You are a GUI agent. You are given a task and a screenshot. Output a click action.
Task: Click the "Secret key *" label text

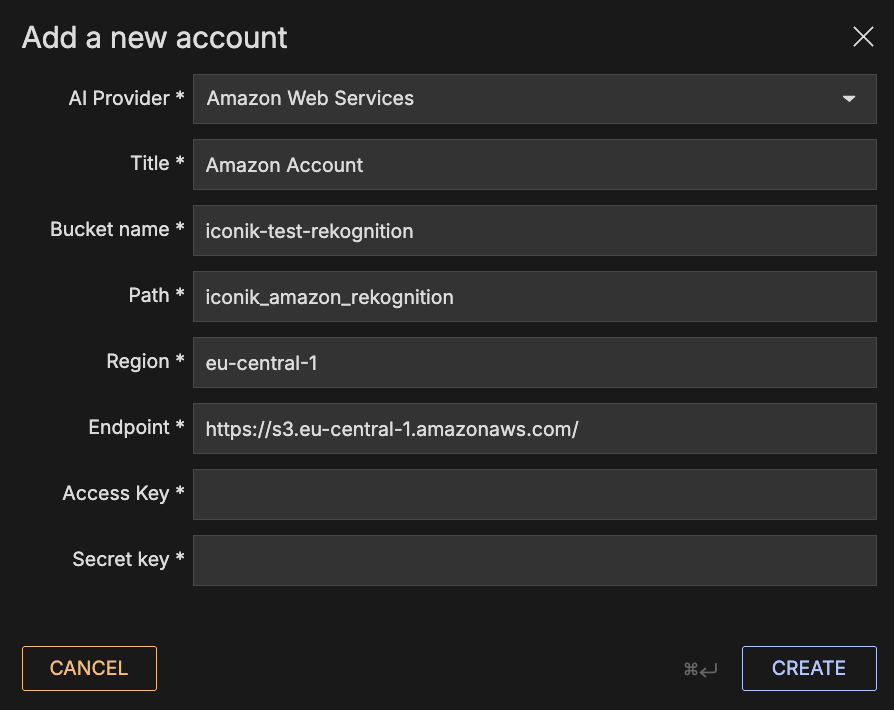point(128,560)
